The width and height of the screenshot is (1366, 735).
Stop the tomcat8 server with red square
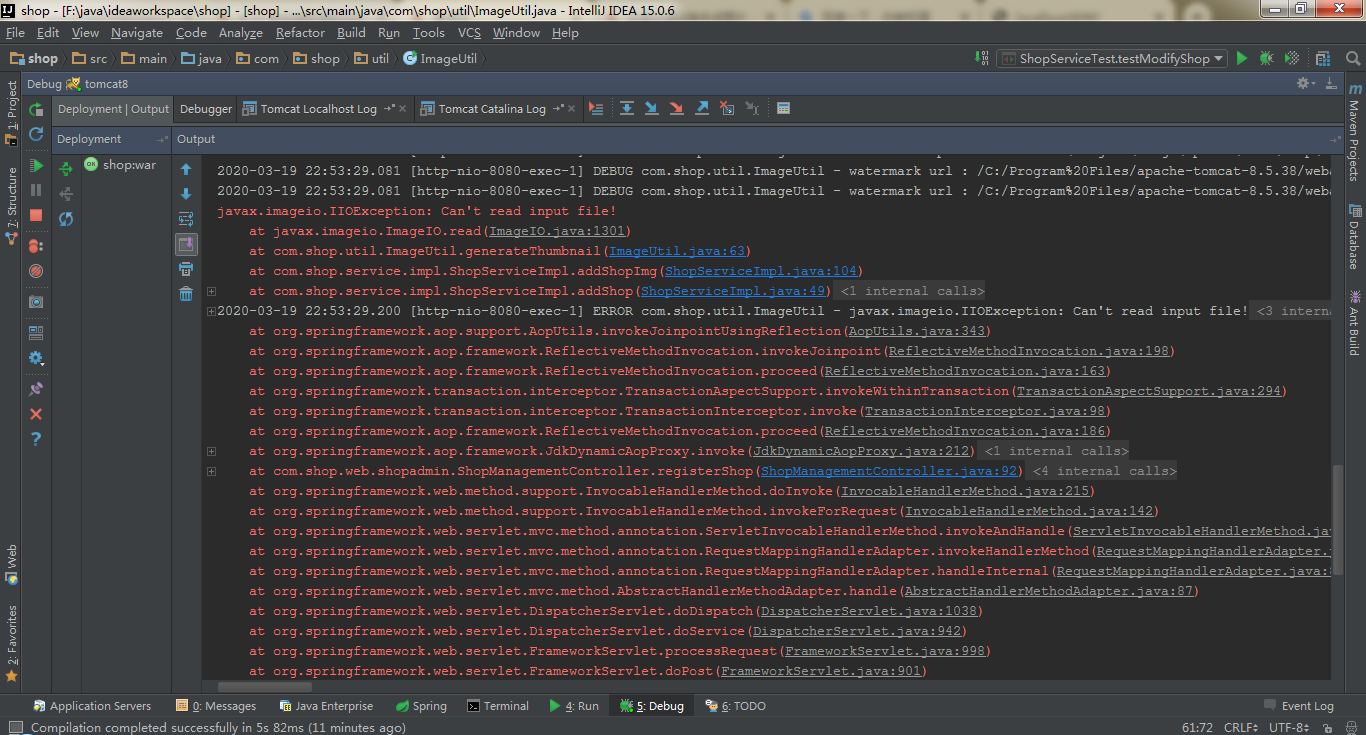[36, 215]
